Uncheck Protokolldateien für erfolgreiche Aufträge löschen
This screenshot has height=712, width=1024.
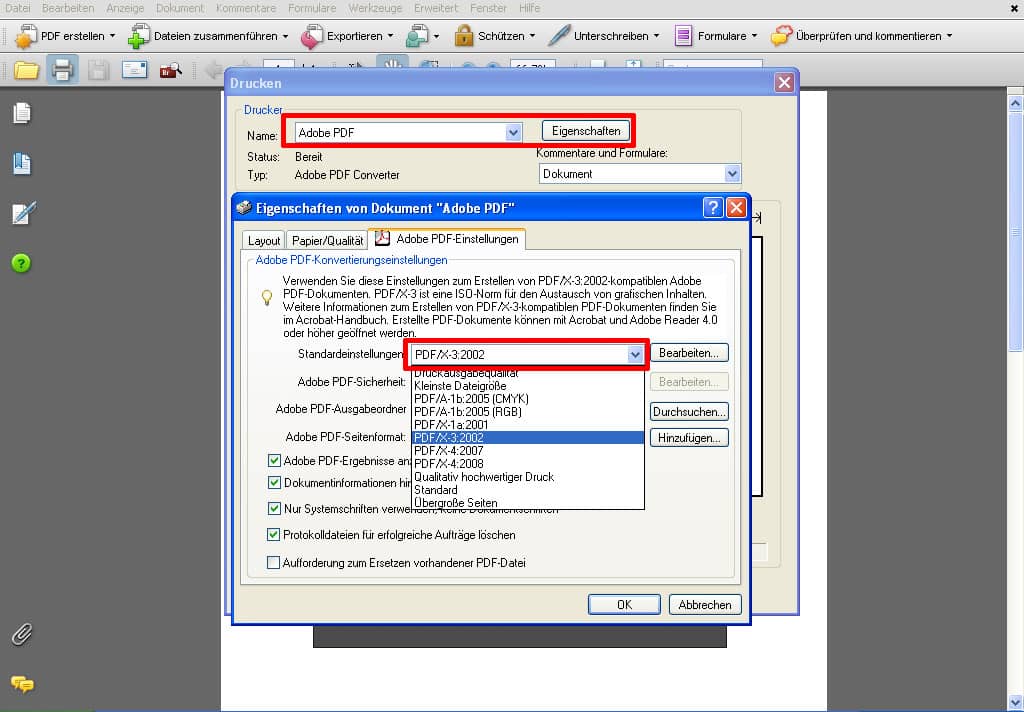(276, 535)
